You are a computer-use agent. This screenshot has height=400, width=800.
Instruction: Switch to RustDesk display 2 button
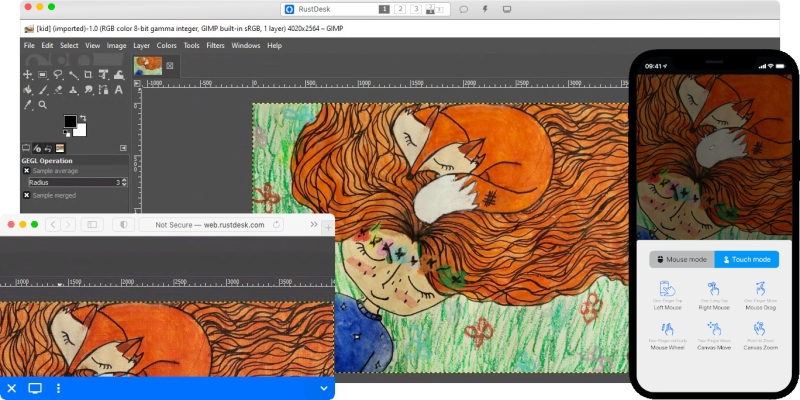400,9
